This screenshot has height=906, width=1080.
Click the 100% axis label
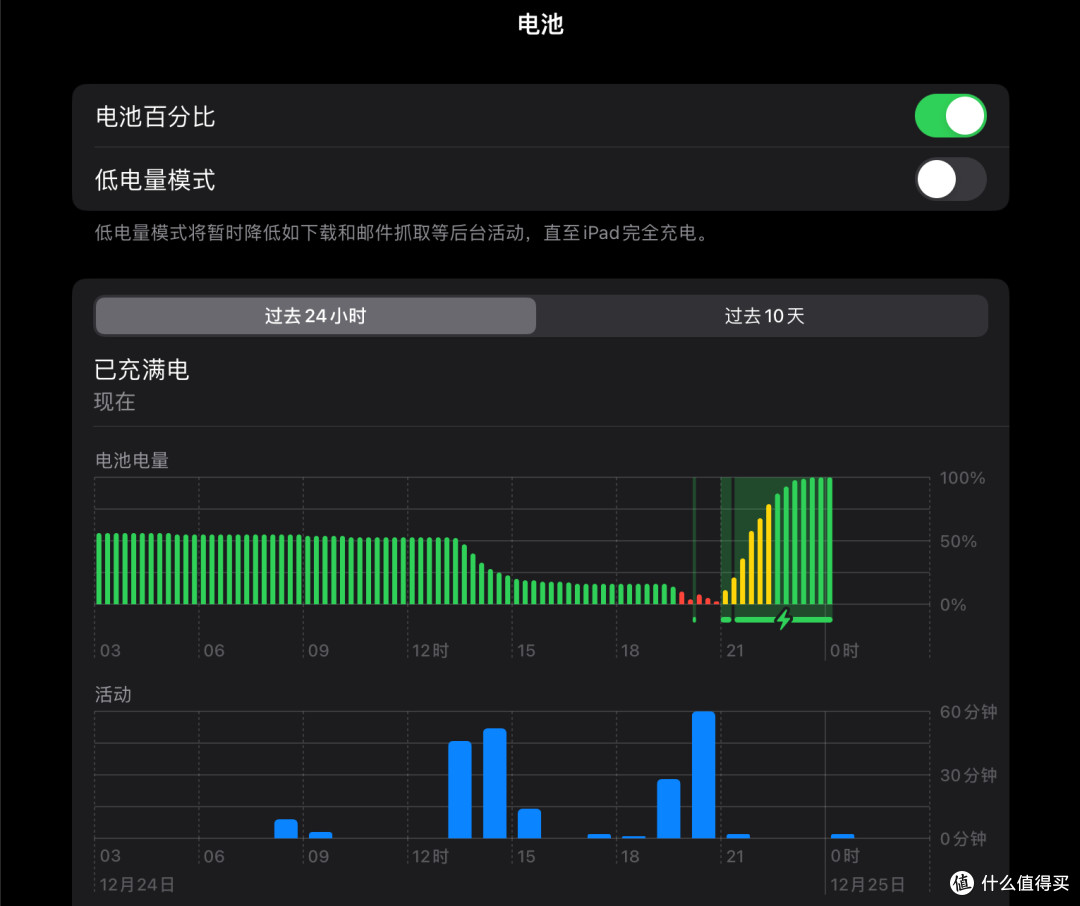click(962, 478)
